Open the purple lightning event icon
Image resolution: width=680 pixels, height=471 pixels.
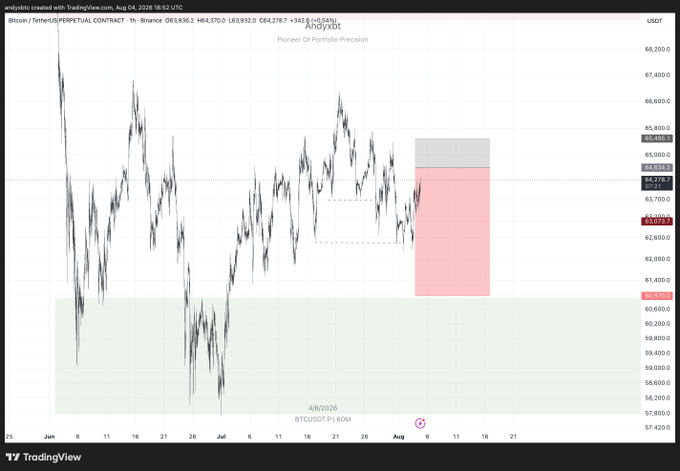(x=420, y=423)
